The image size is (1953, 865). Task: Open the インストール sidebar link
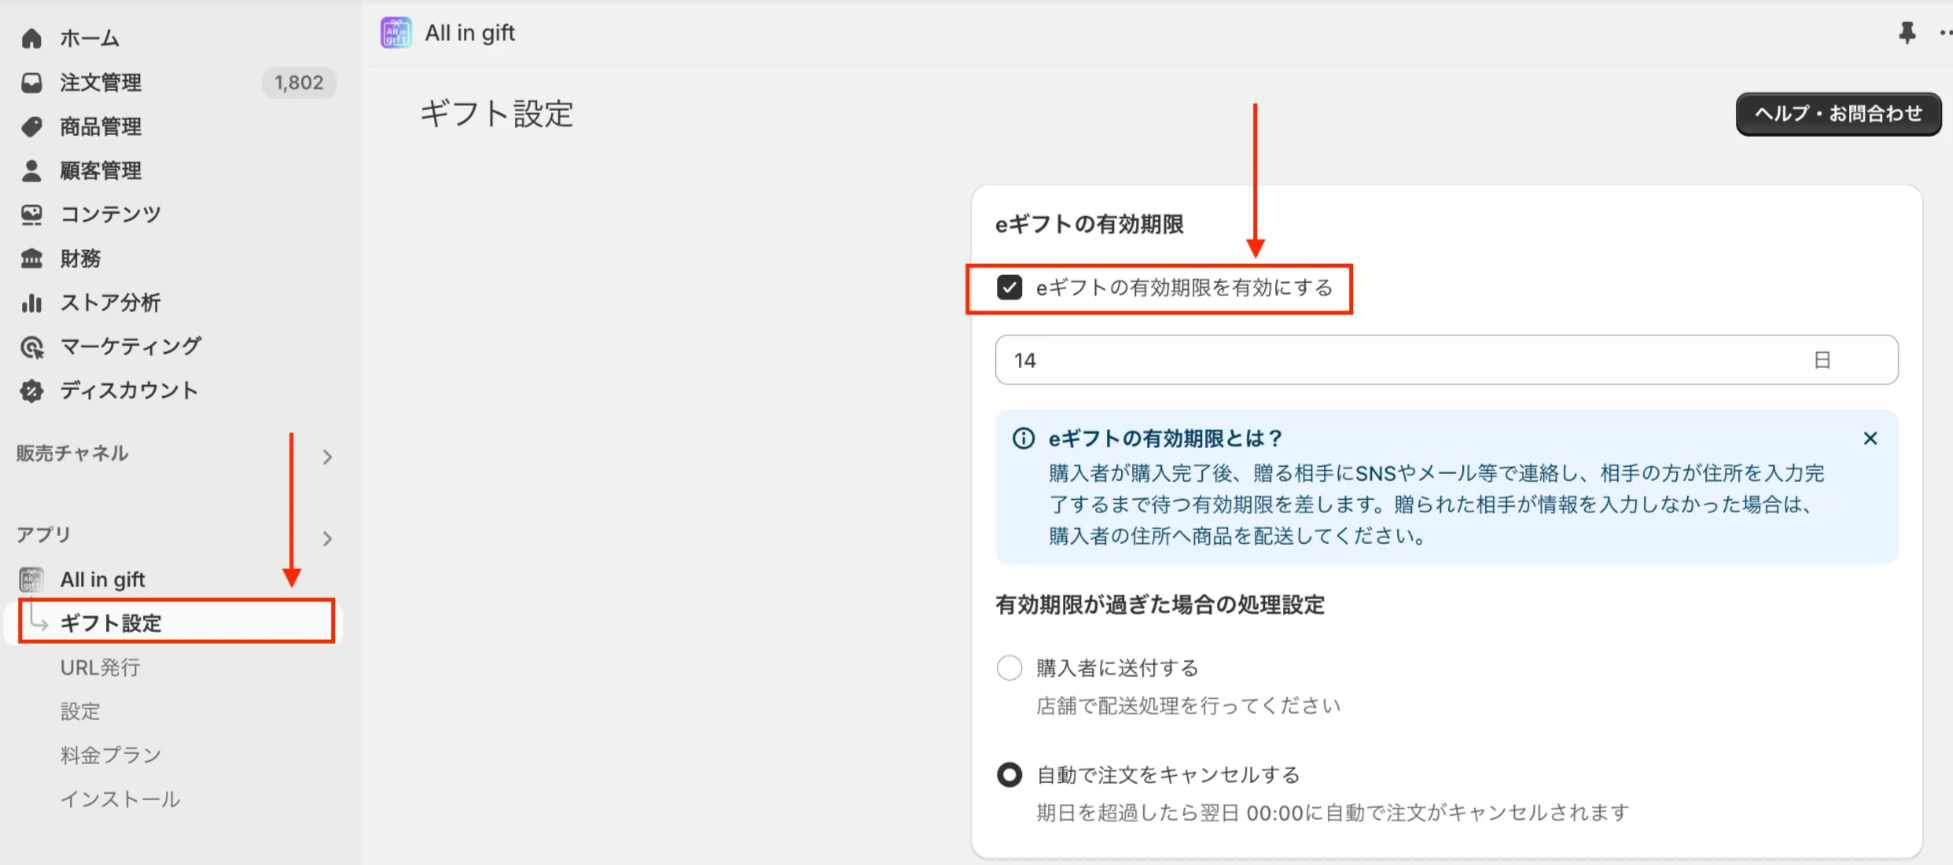click(x=120, y=799)
